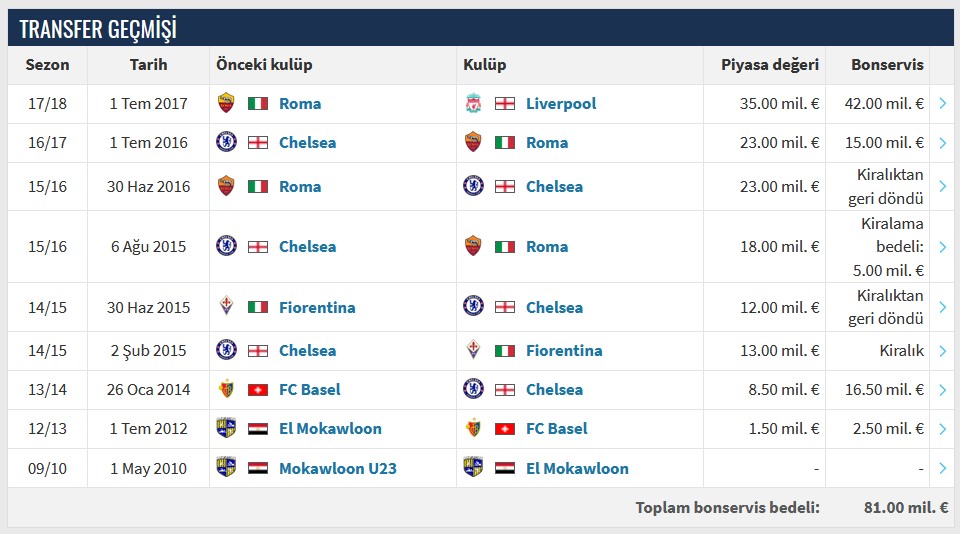This screenshot has width=960, height=534.
Task: Expand the 17/18 Liverpool transfer details arrow
Action: [943, 103]
